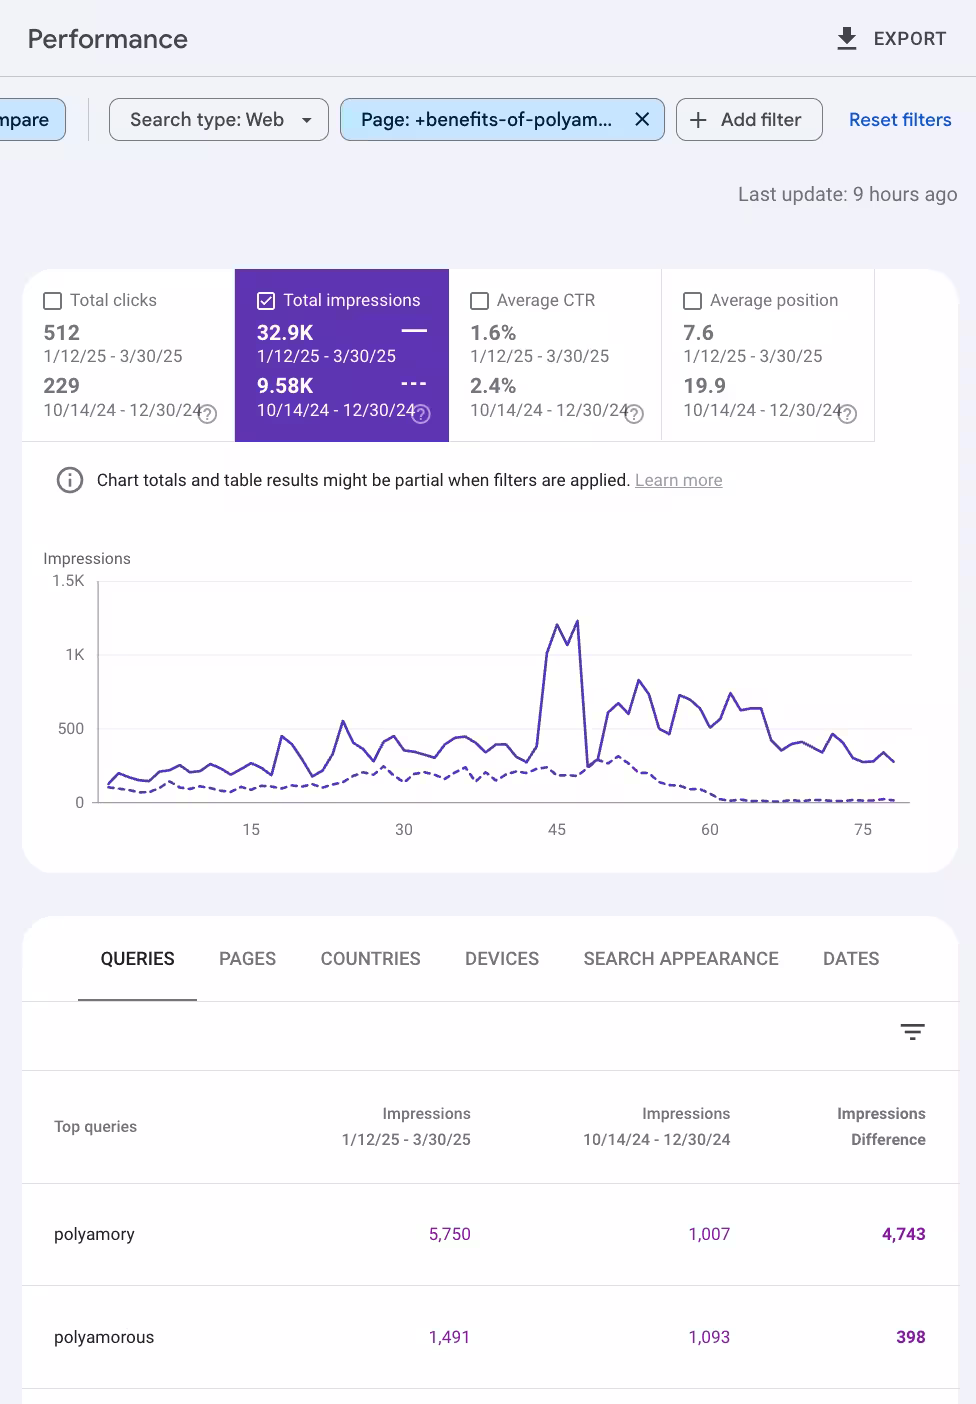Expand the Search type: Web dropdown
976x1404 pixels.
(218, 120)
